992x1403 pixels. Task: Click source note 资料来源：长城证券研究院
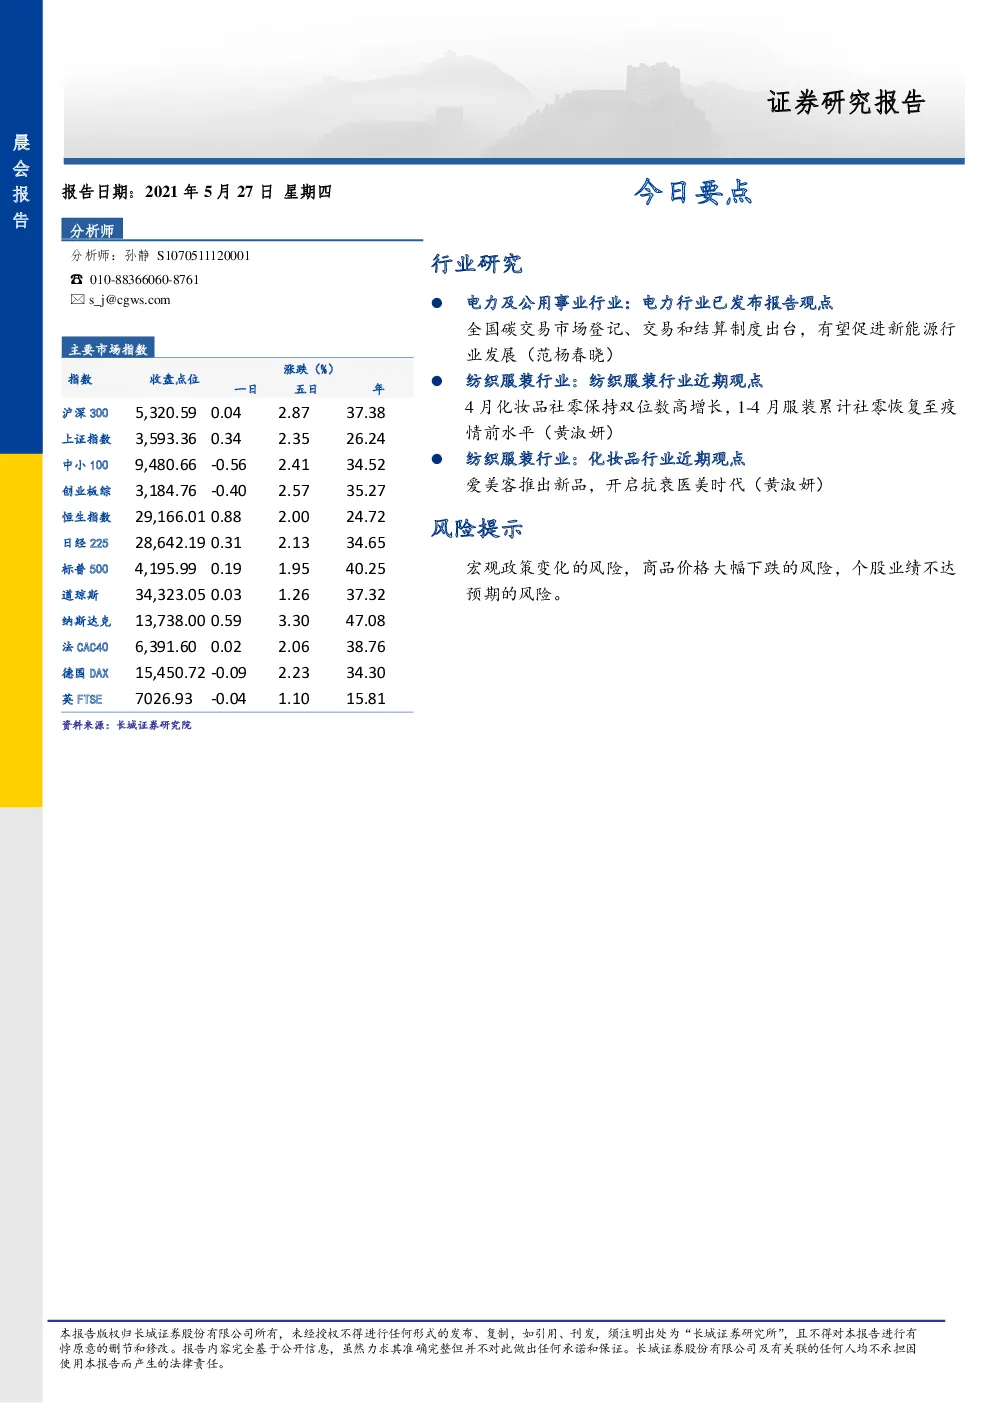[x=126, y=725]
